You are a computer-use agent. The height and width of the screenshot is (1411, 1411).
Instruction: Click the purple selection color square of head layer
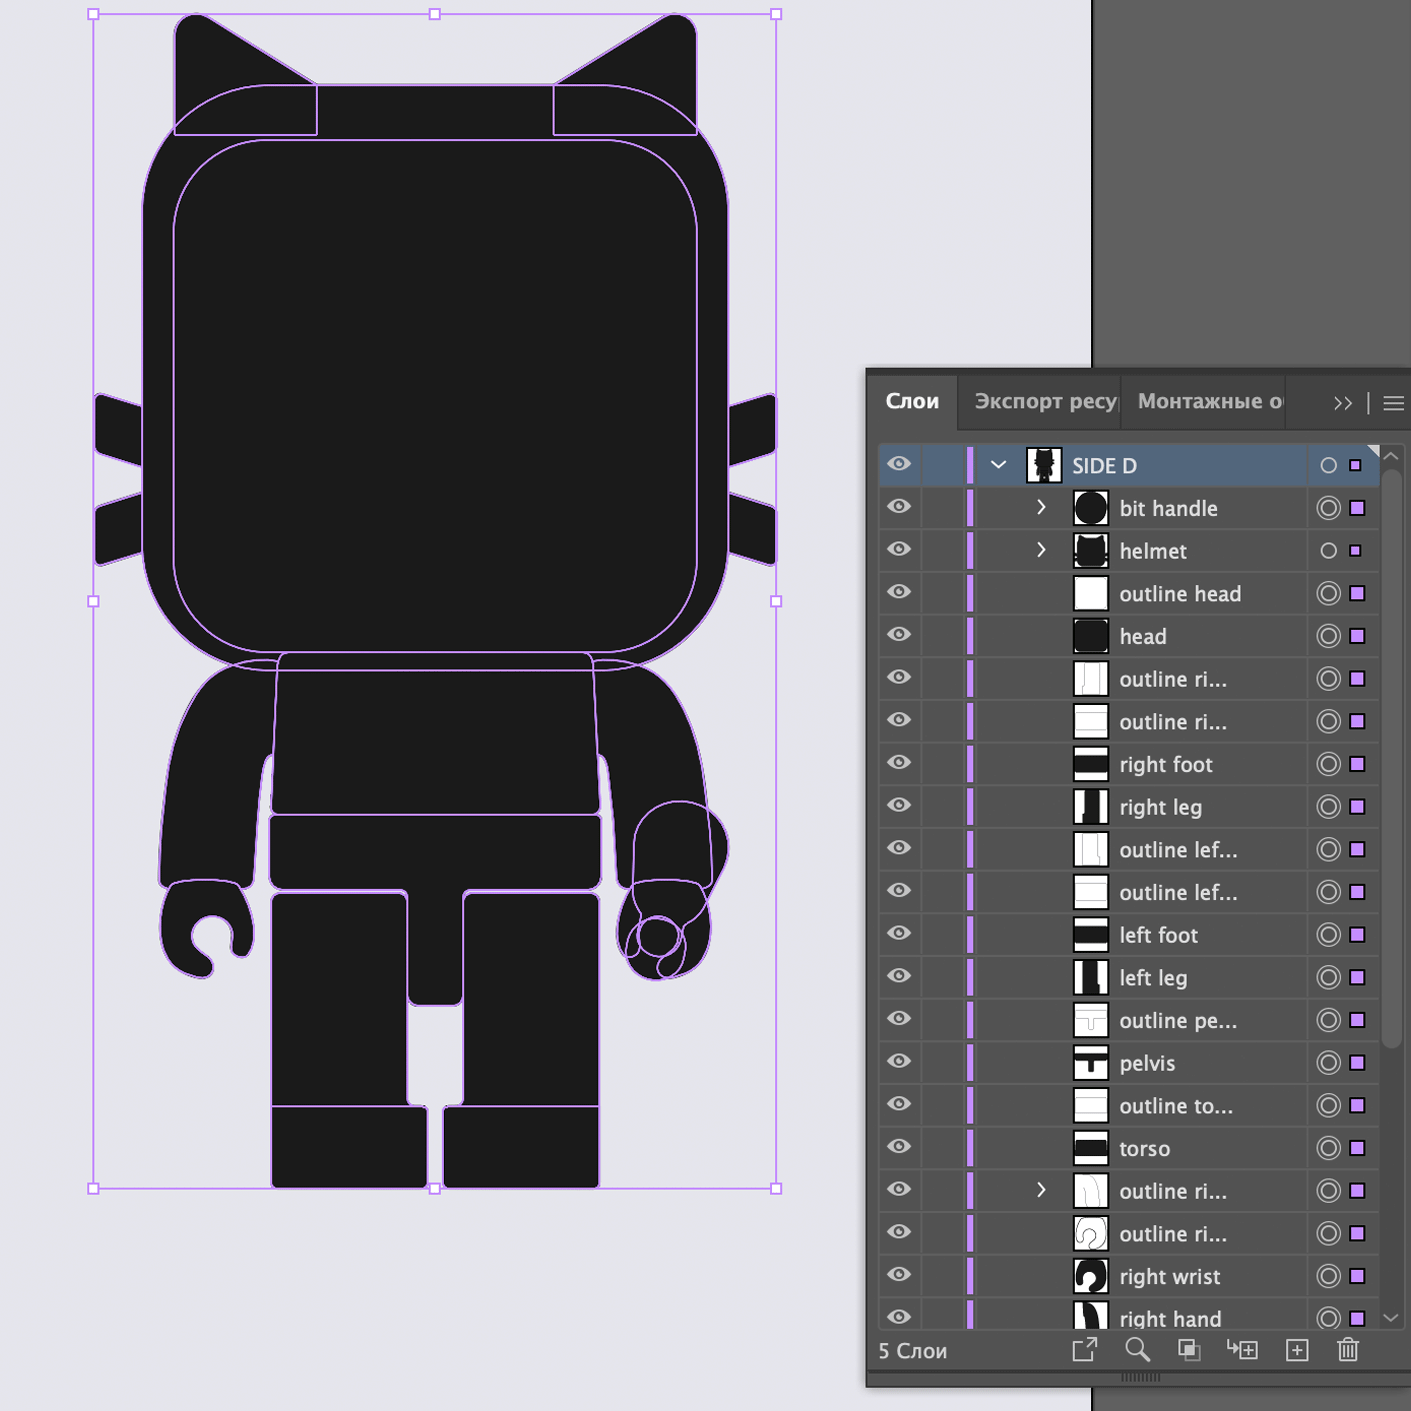(1358, 636)
